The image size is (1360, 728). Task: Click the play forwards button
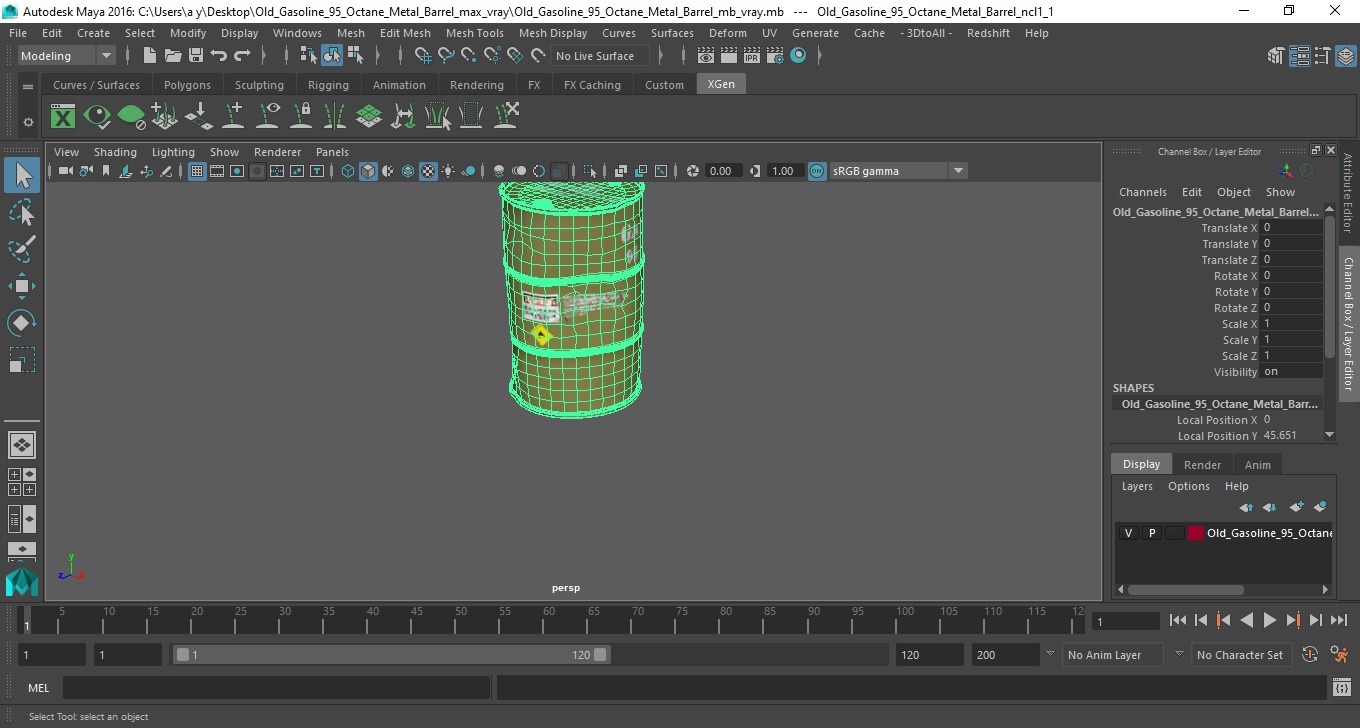click(x=1269, y=620)
